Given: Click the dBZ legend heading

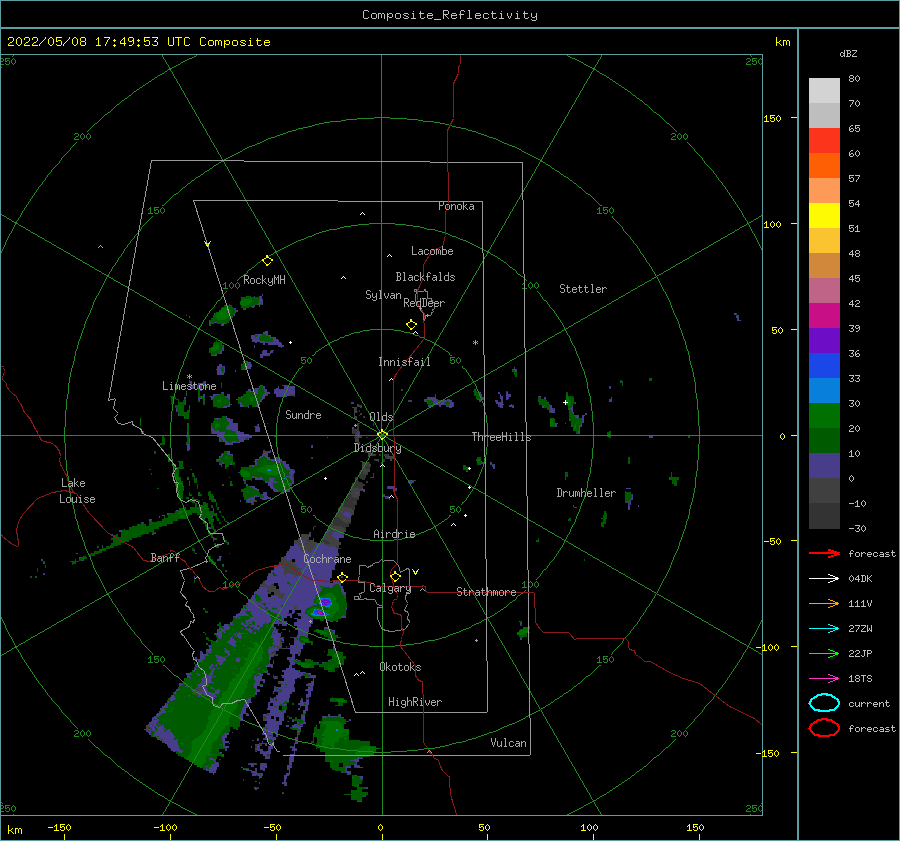Looking at the screenshot, I should click(x=848, y=54).
